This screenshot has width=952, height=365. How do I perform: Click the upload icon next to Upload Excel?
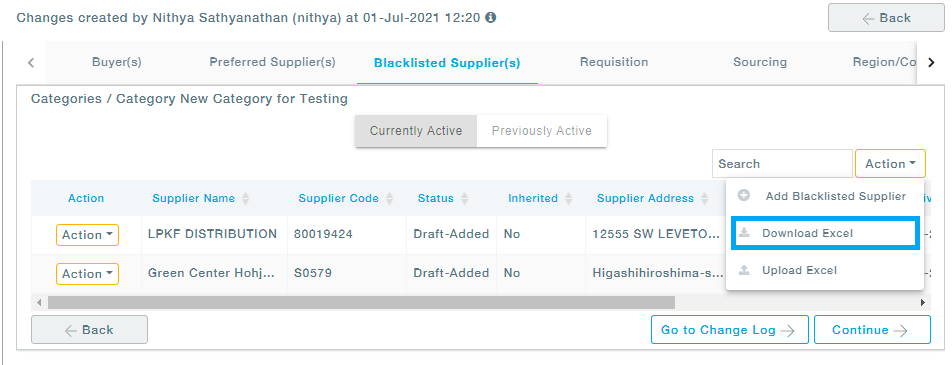coord(744,270)
